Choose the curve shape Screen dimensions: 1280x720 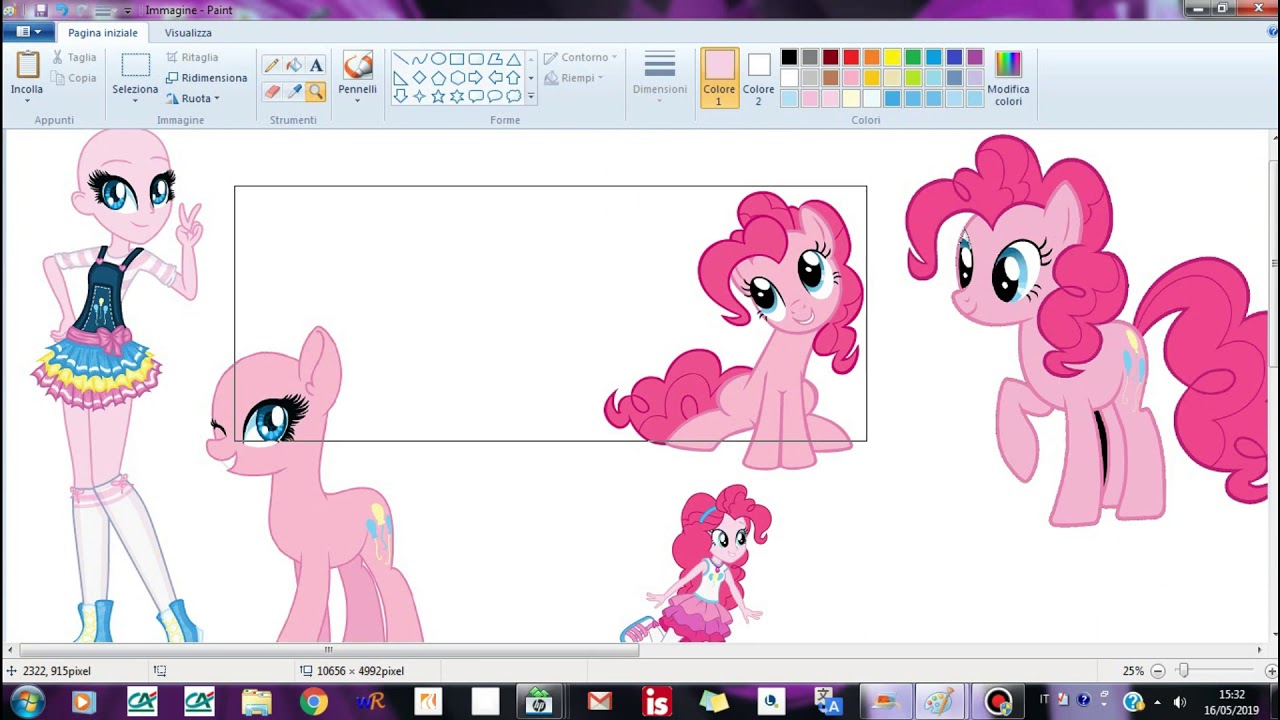[x=419, y=59]
